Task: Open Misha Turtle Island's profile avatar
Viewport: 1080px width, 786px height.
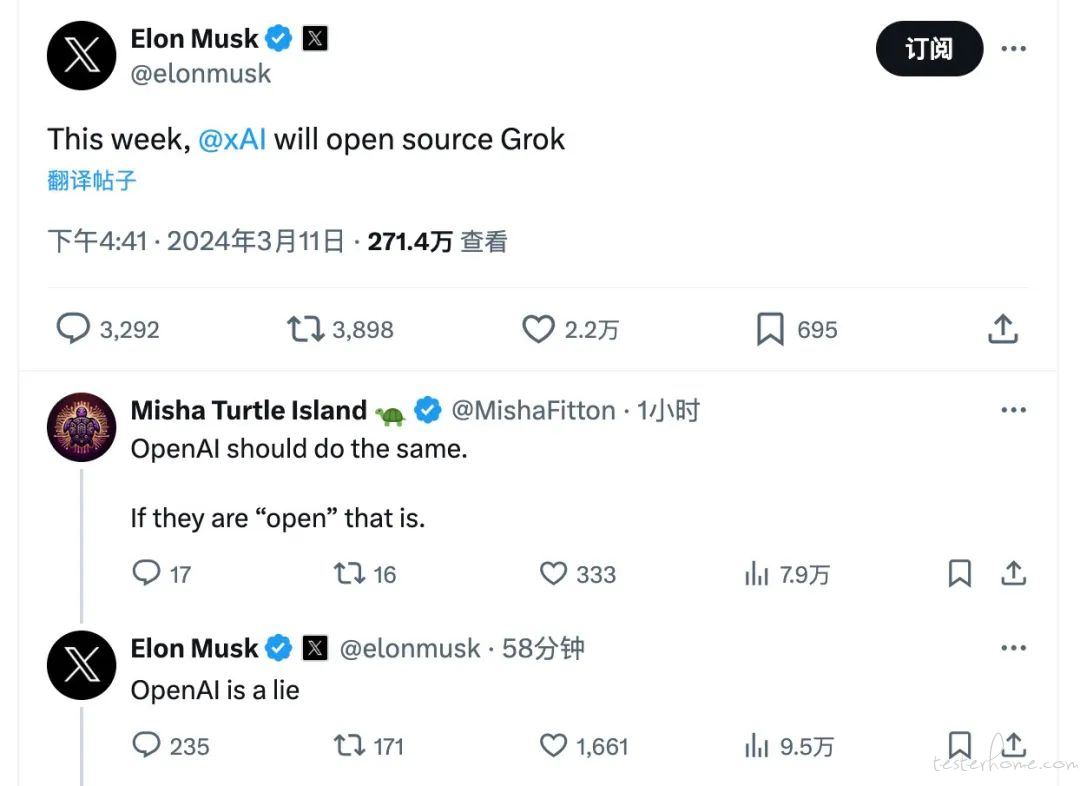Action: pyautogui.click(x=81, y=427)
